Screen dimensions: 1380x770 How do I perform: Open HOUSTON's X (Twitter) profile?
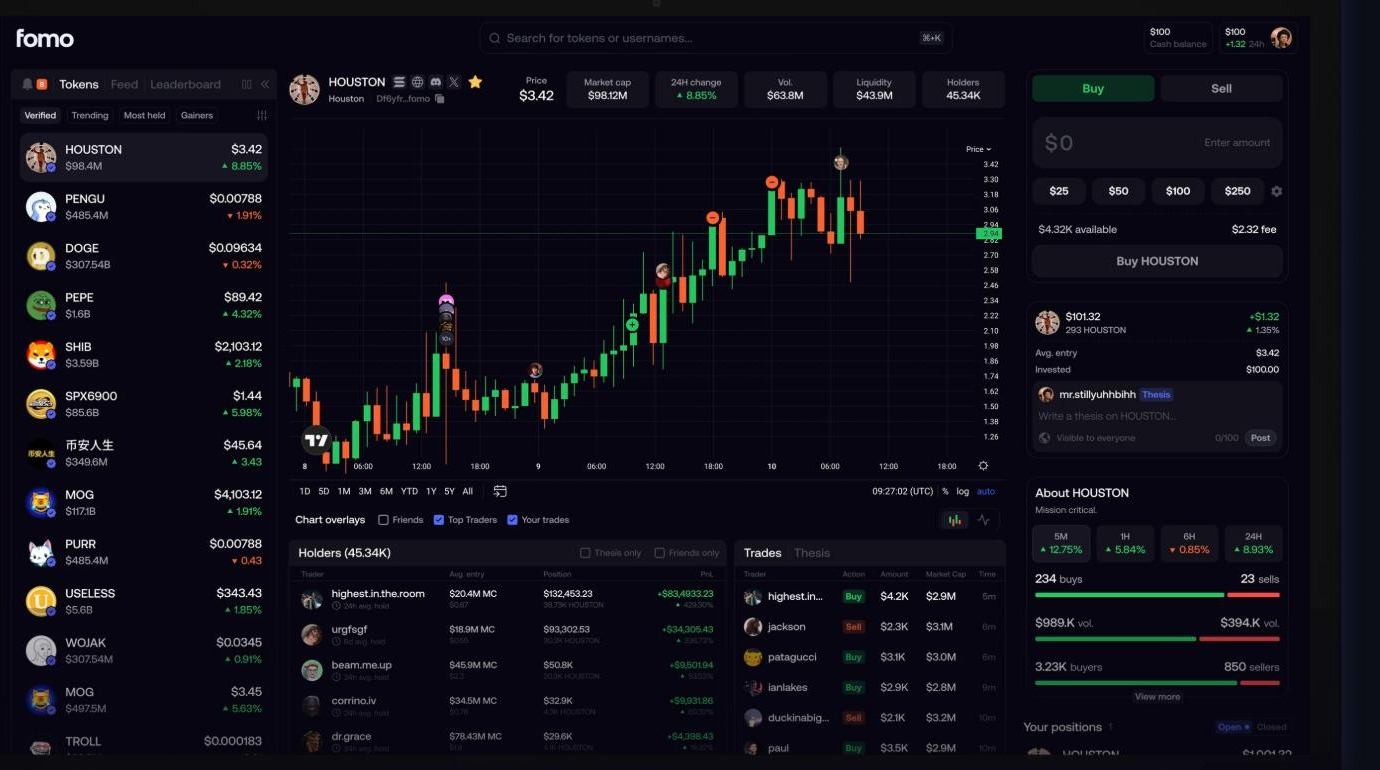pos(455,82)
